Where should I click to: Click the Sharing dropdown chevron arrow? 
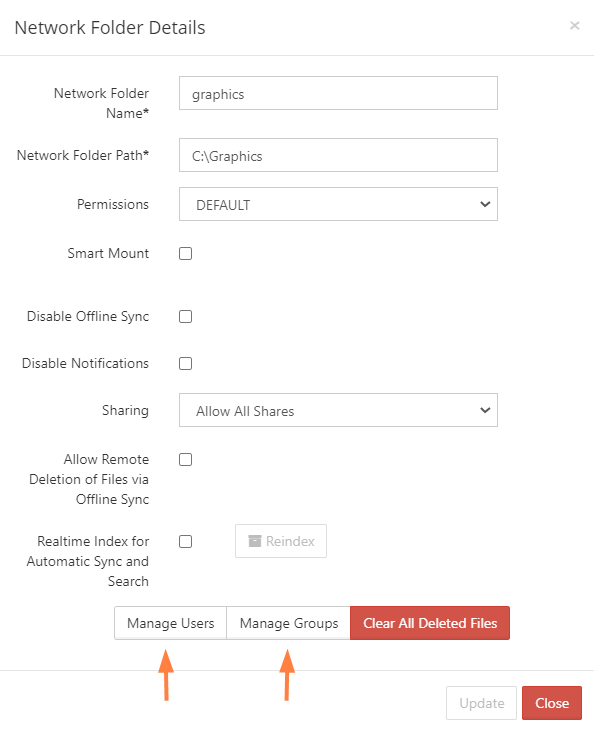click(485, 410)
